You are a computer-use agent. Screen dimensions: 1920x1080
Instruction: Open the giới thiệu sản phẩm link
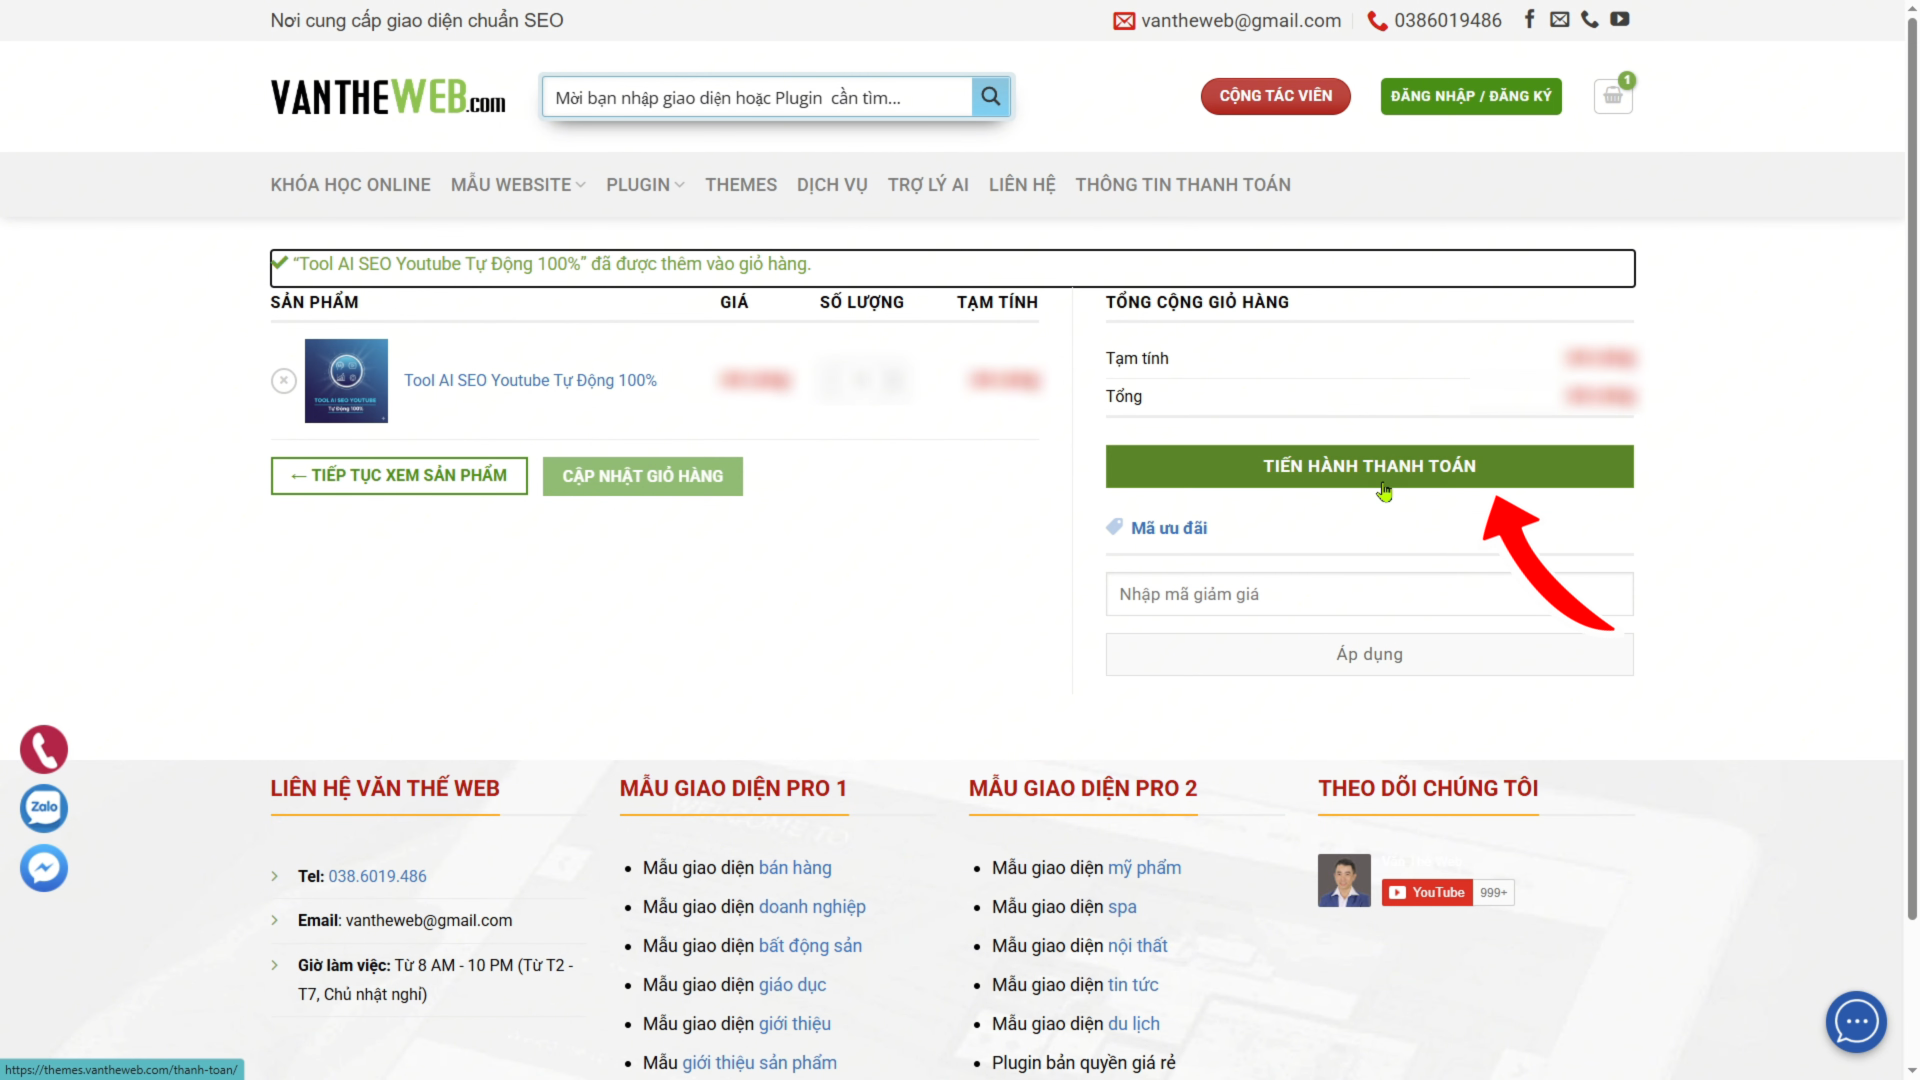tap(760, 1063)
